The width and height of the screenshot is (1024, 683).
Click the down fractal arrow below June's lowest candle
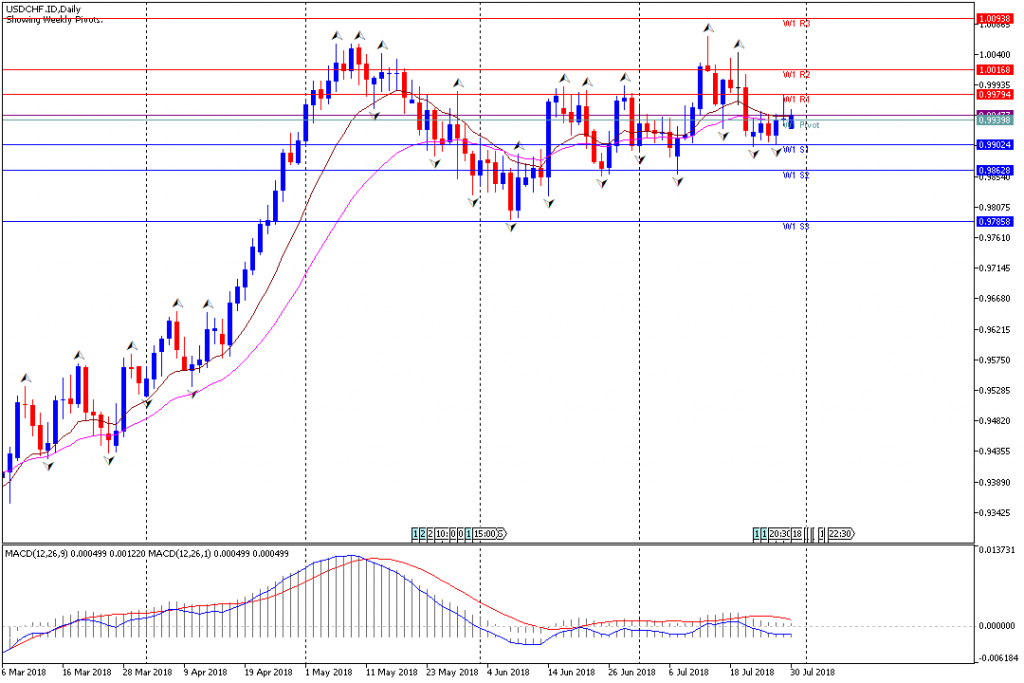point(511,227)
